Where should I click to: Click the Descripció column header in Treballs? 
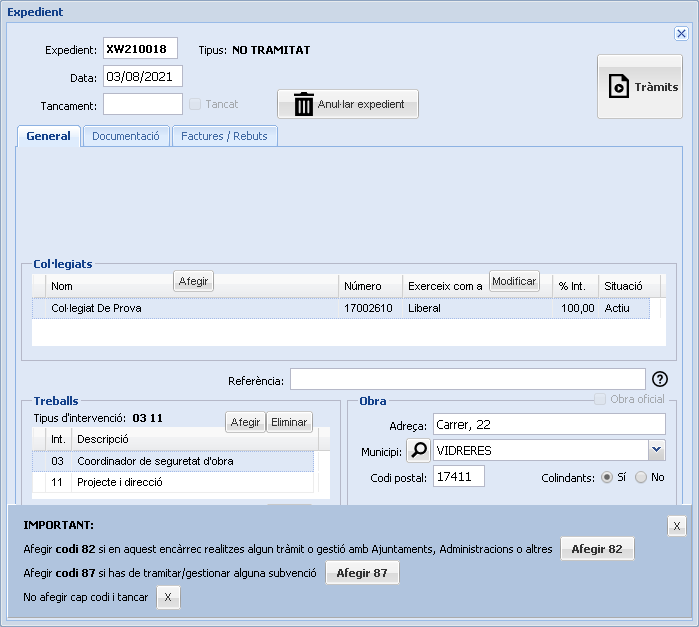point(195,439)
